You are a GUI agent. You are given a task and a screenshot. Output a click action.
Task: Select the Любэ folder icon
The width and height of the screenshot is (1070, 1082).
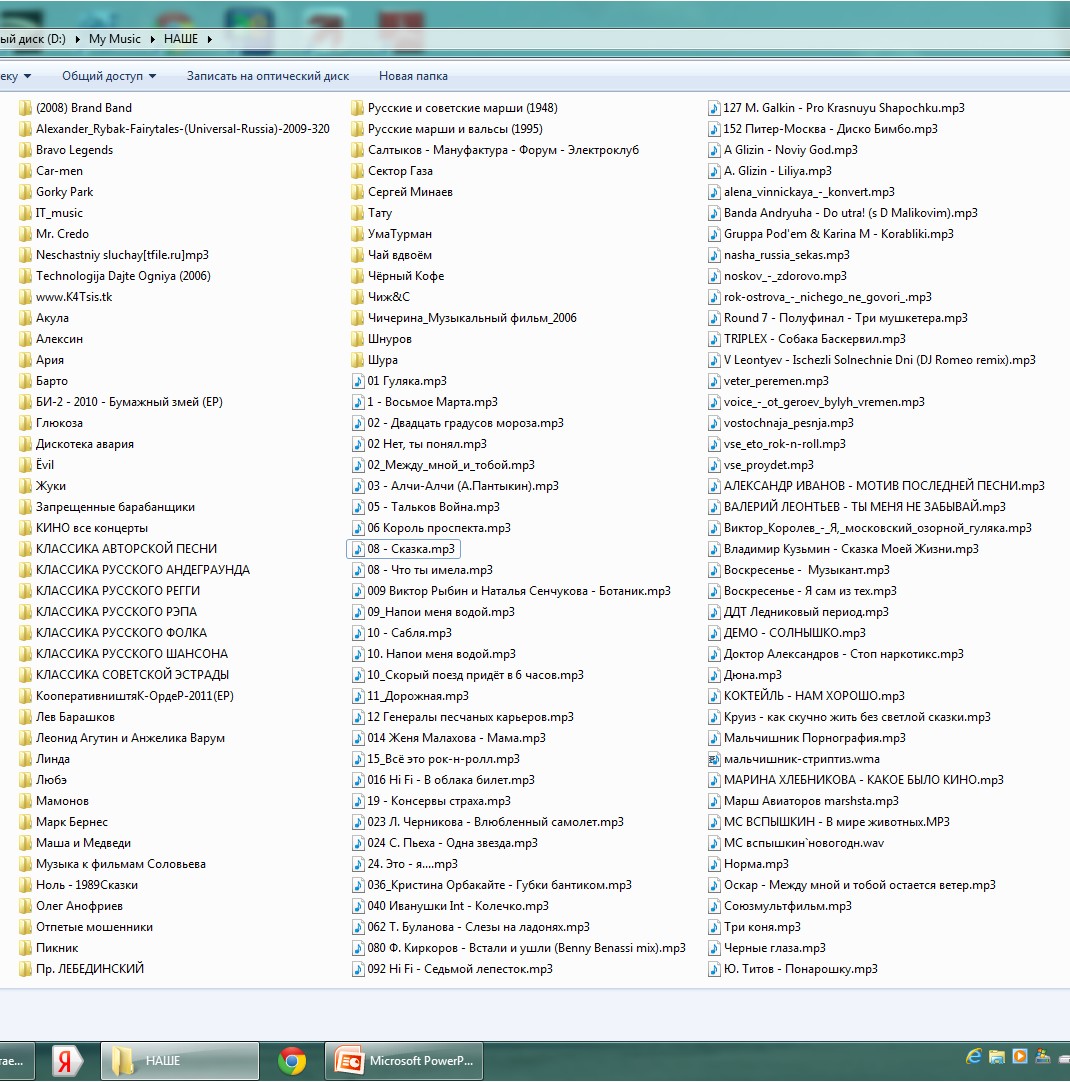coord(26,780)
